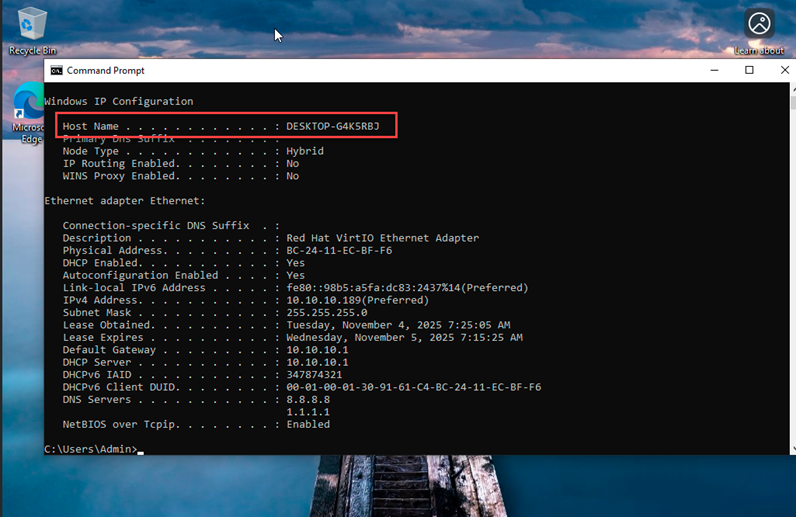Viewport: 796px width, 517px height.
Task: Click the Learn about this picture icon
Action: point(760,26)
